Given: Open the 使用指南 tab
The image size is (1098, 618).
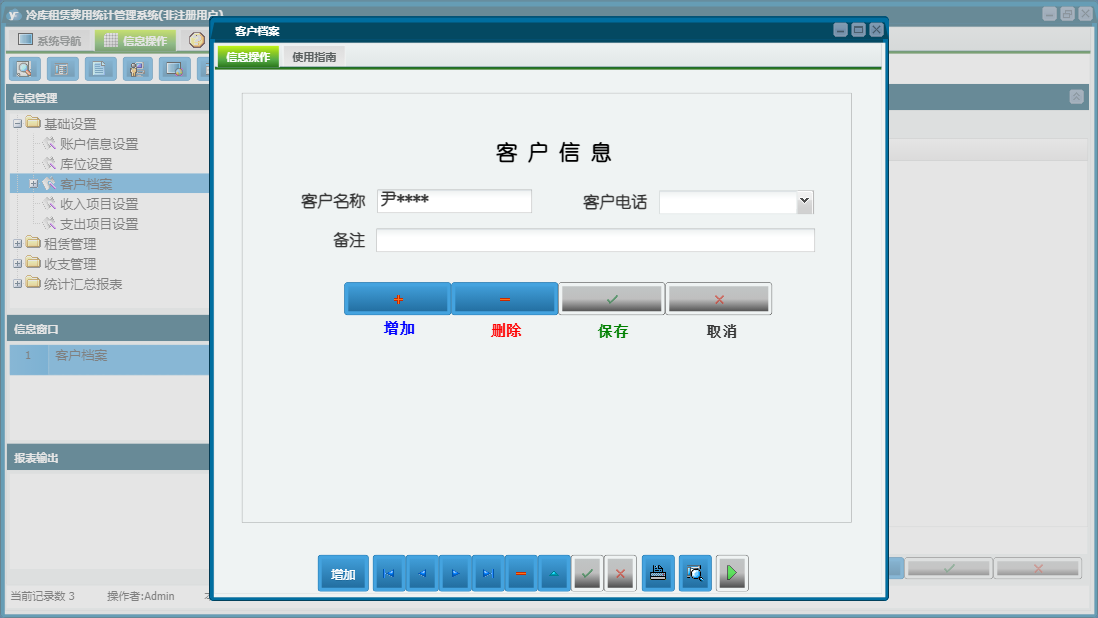Looking at the screenshot, I should [x=314, y=57].
